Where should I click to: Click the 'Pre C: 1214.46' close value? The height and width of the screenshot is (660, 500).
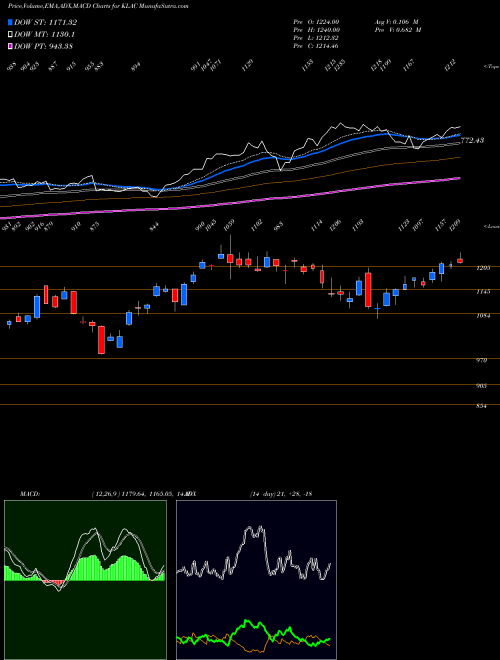(x=316, y=46)
